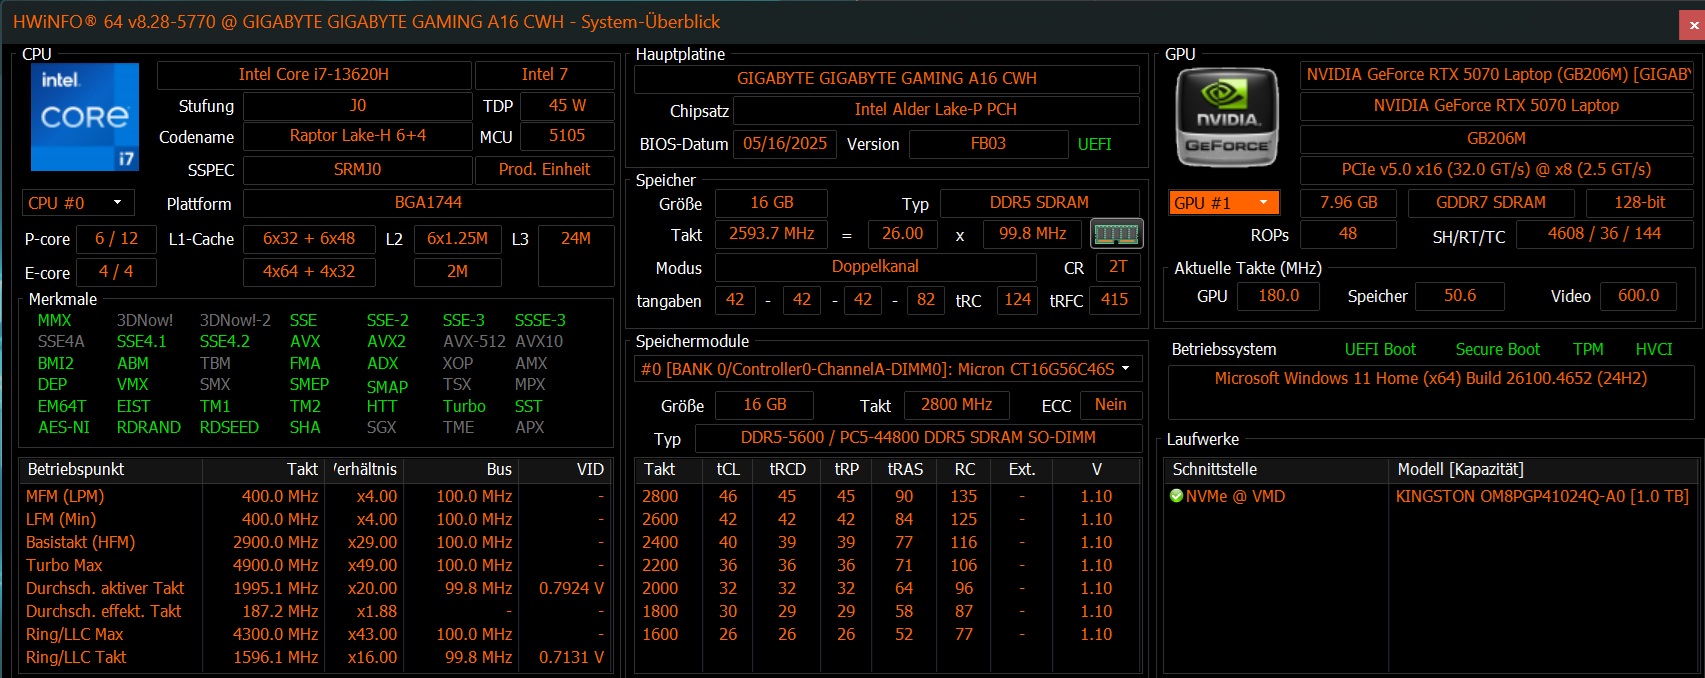Click the chipset value Intel Alder Lake-P PCH
The image size is (1705, 678).
(x=936, y=110)
